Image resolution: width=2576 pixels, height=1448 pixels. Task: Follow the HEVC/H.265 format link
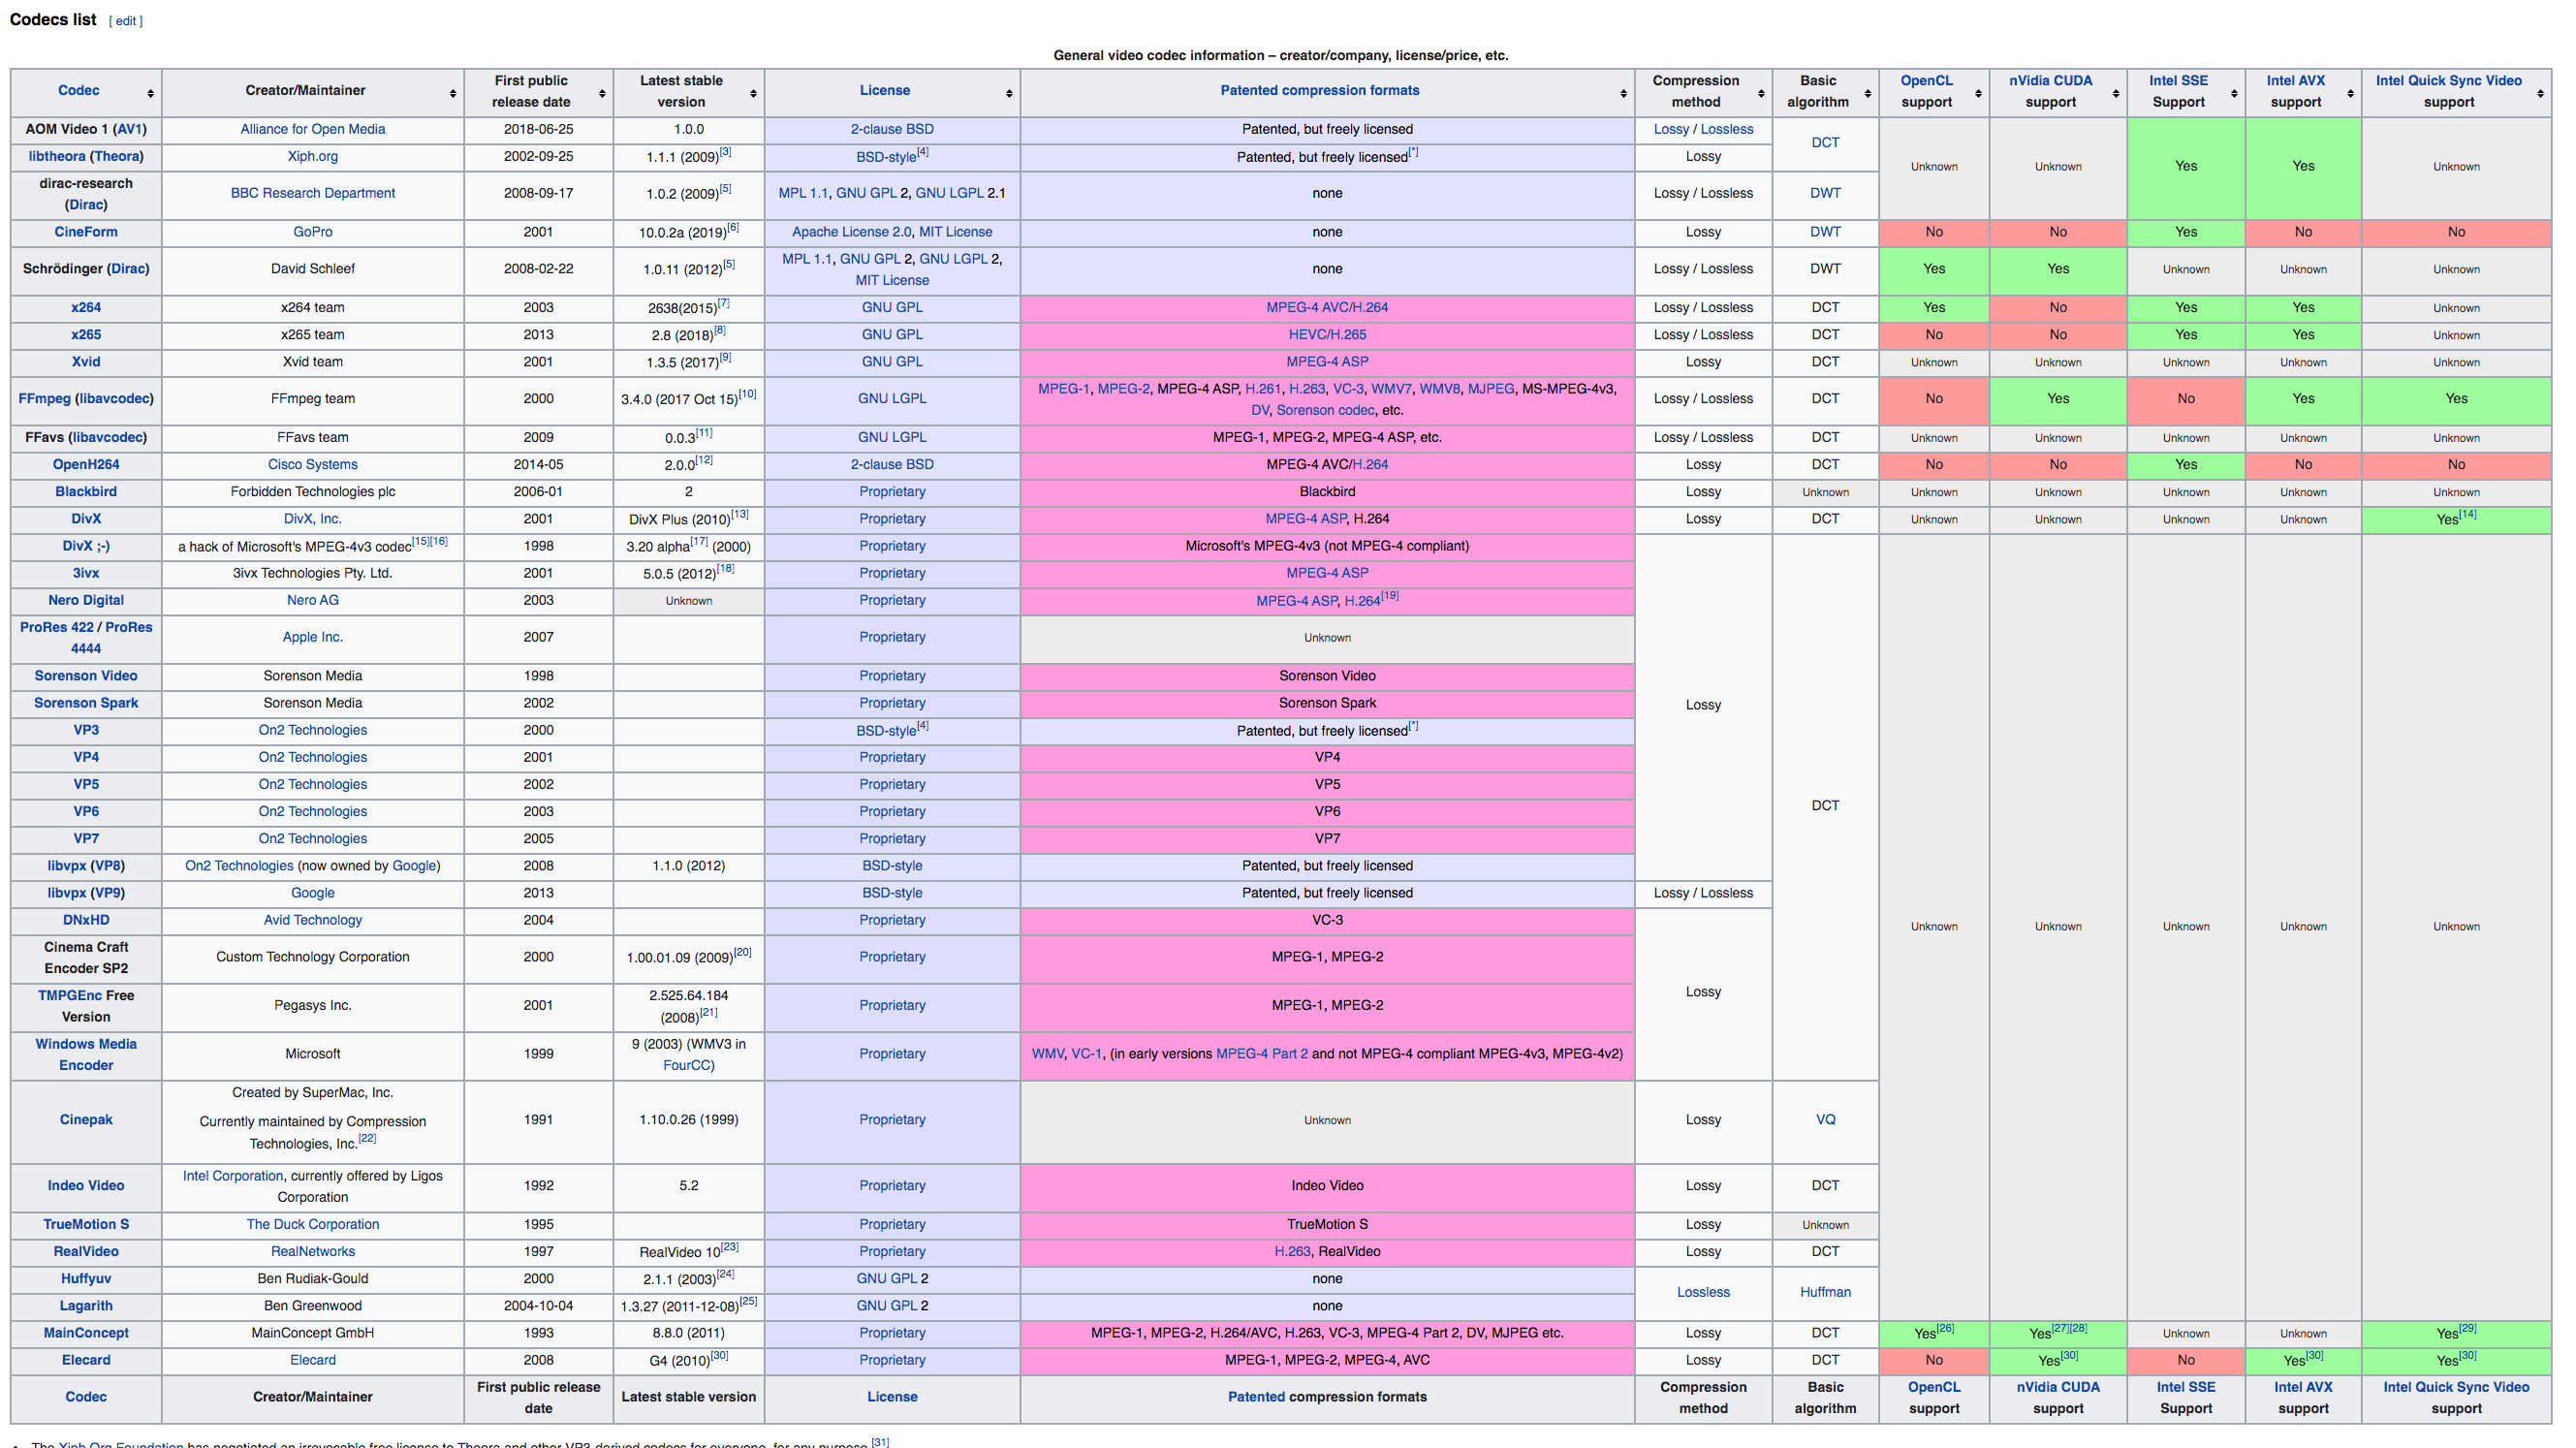tap(1327, 335)
